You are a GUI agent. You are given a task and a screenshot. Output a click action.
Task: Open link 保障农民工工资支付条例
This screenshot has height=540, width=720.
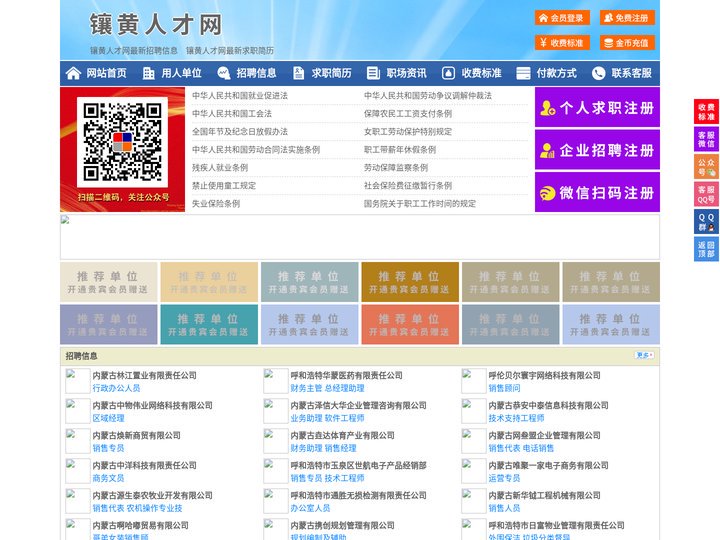(x=408, y=113)
